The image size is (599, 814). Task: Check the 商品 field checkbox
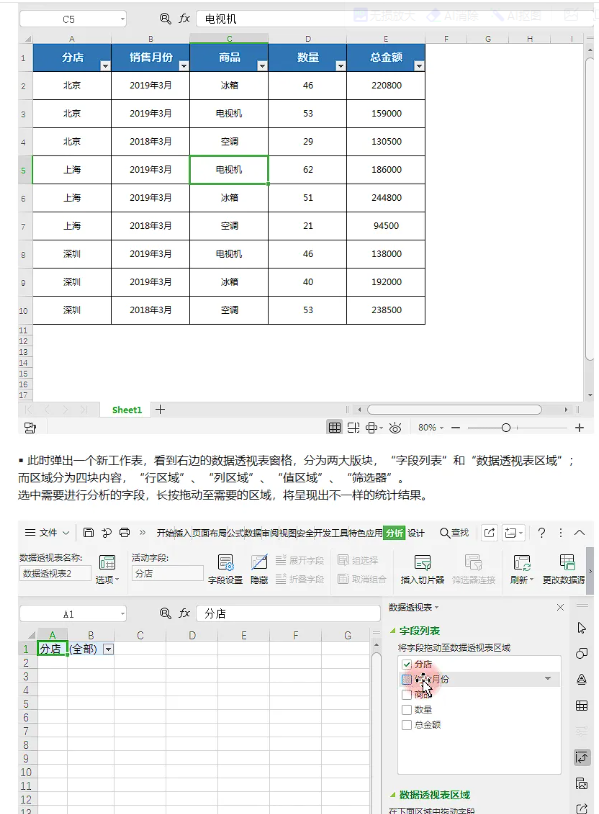[x=407, y=695]
